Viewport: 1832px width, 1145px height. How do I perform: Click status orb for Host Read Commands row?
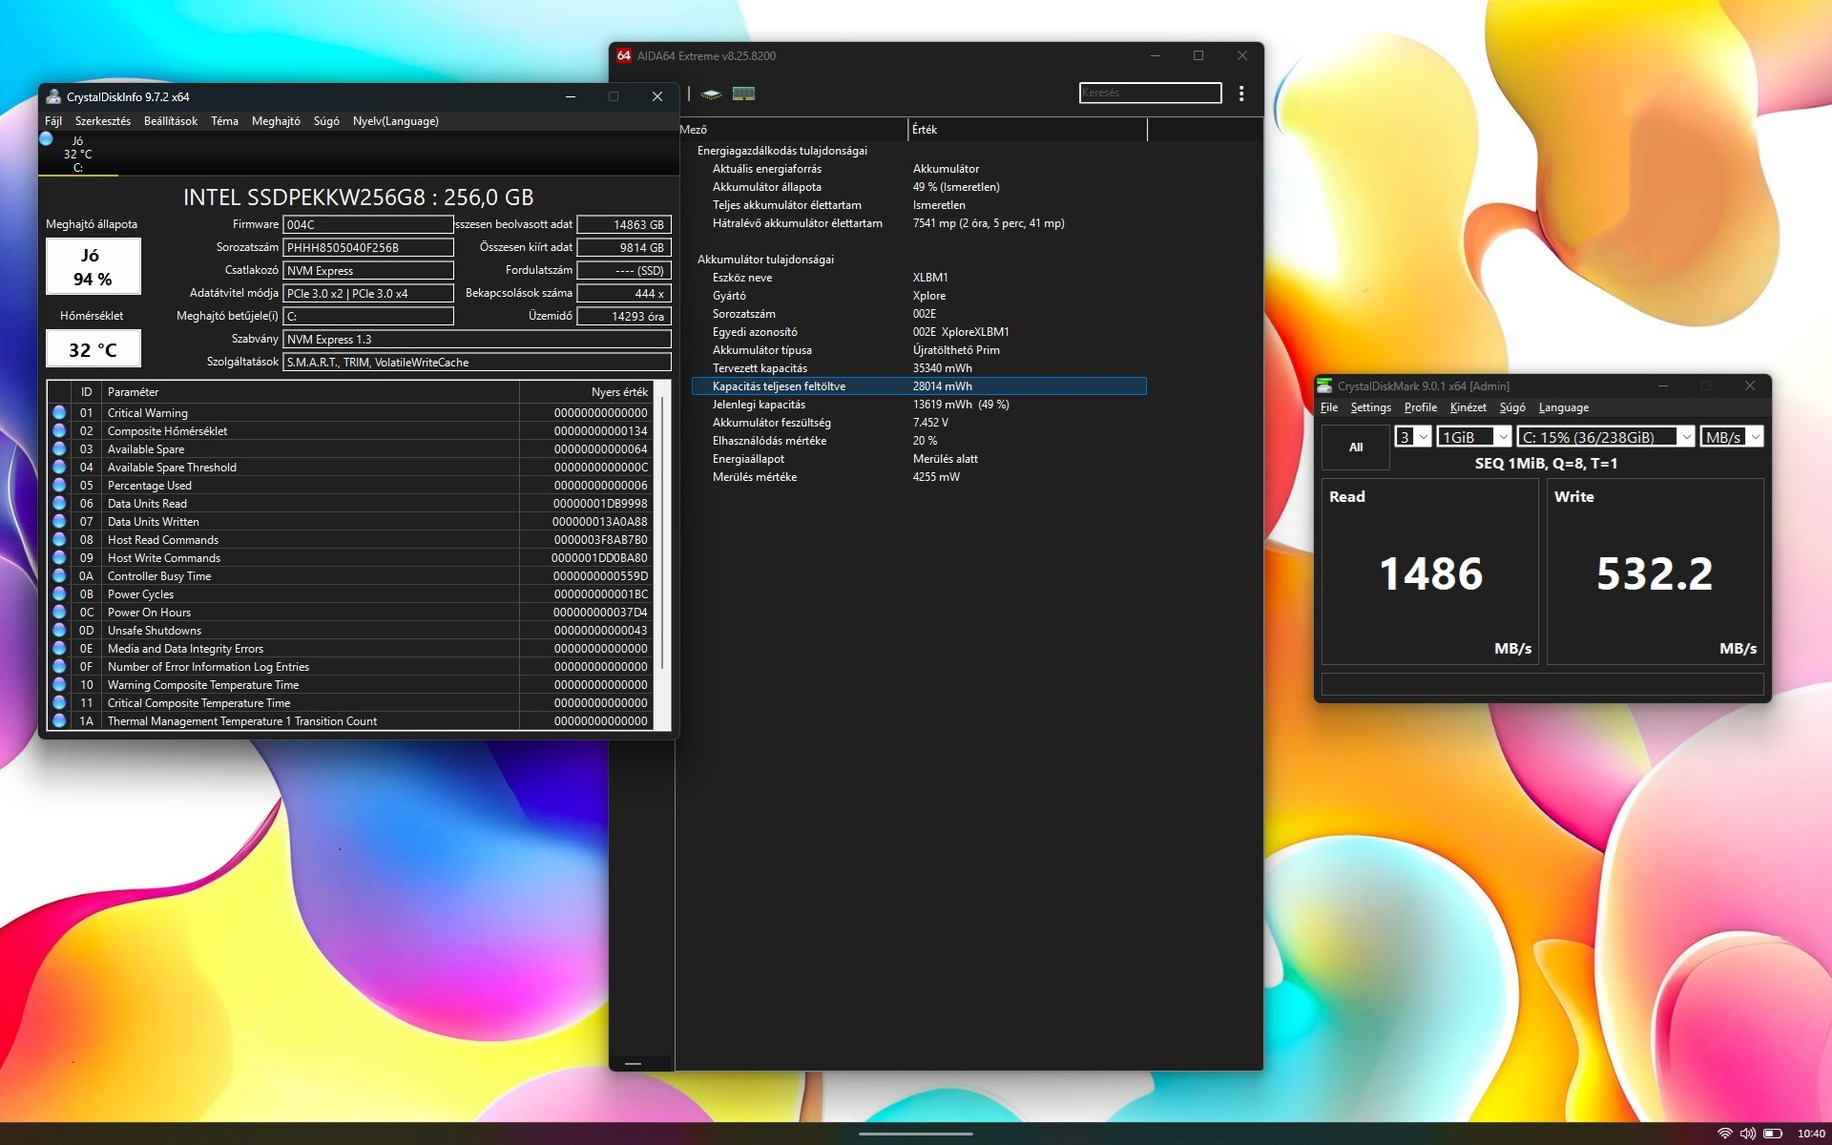(59, 540)
